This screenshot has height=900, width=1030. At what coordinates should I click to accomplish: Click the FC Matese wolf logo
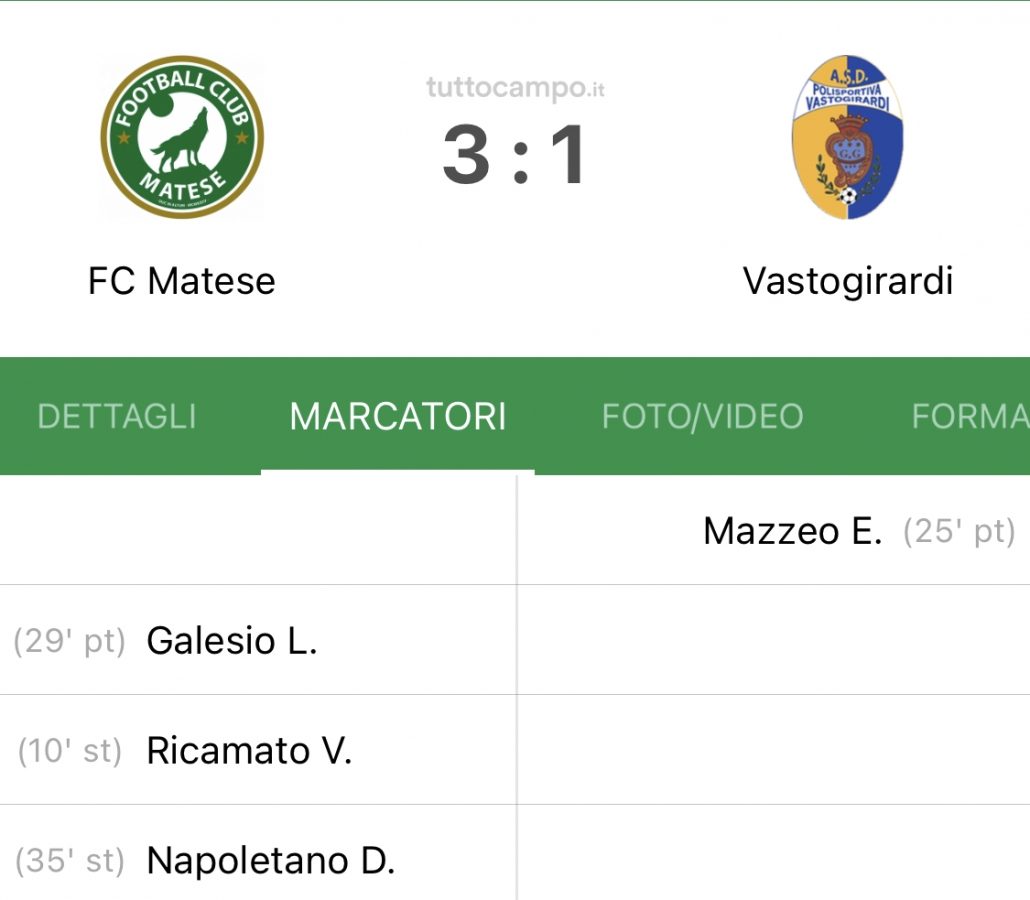[x=182, y=137]
